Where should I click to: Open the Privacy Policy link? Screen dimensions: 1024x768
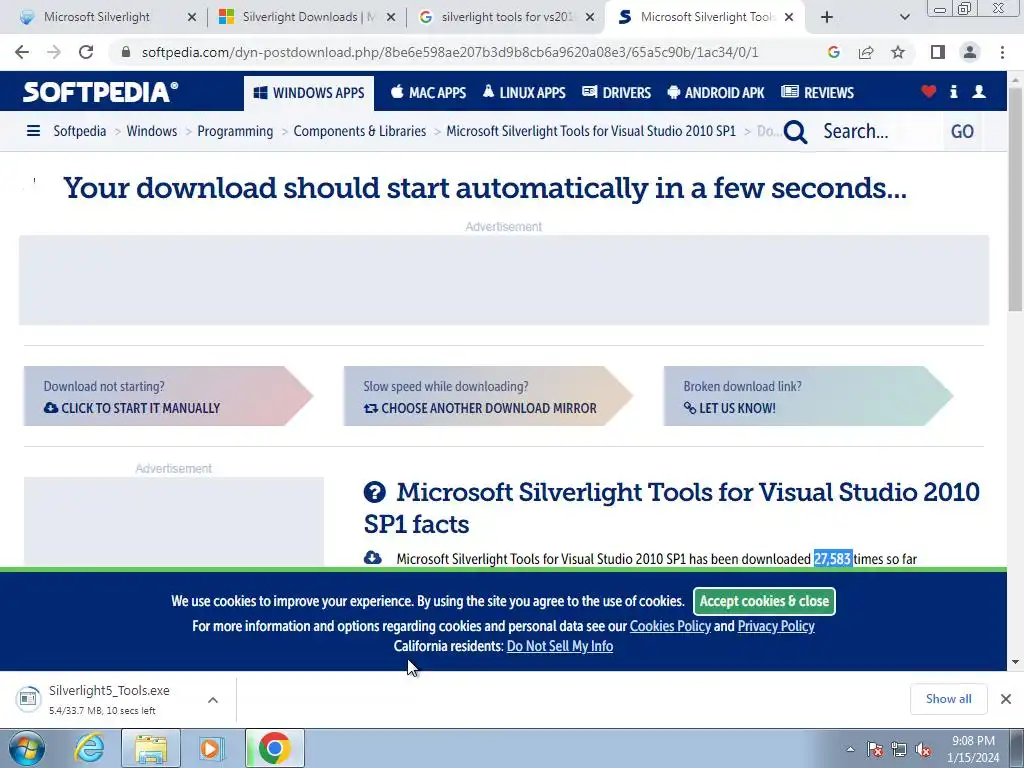click(x=776, y=626)
